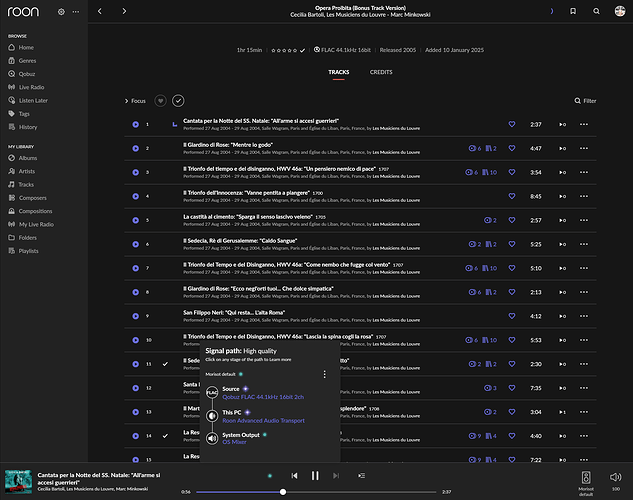
Task: Play track 1 with its play icon
Action: pyautogui.click(x=136, y=124)
